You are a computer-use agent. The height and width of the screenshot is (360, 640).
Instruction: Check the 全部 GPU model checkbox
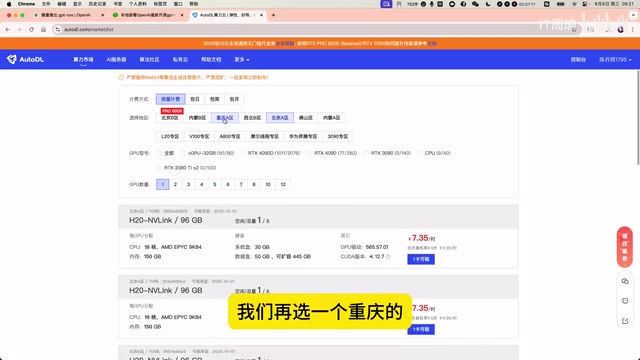[159, 153]
